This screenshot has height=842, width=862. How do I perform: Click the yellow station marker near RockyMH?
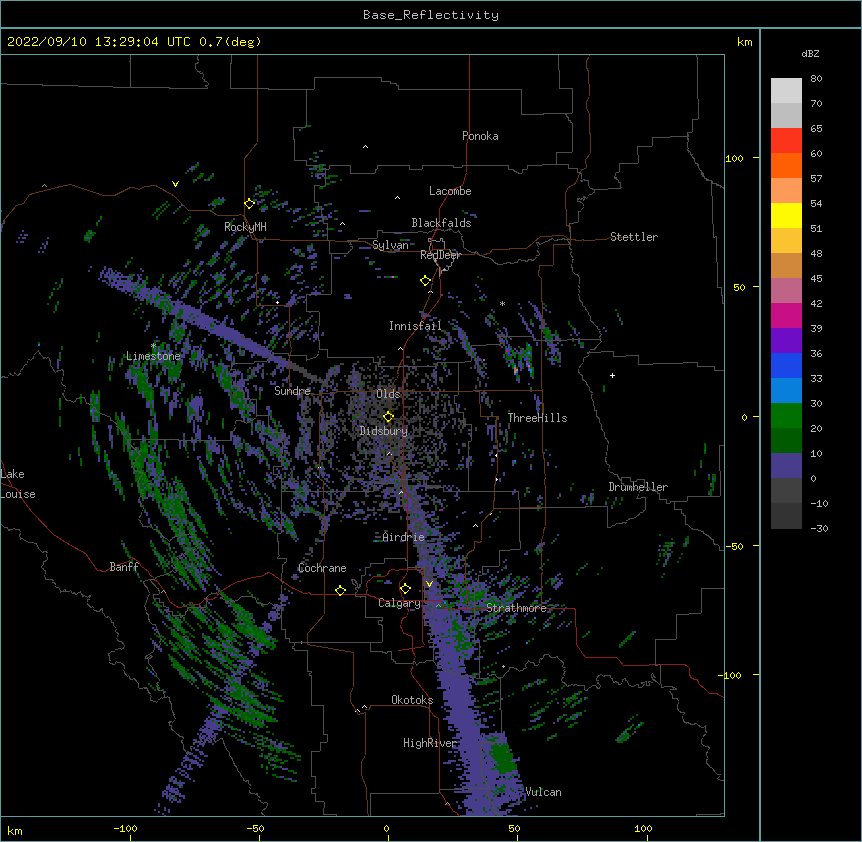(249, 203)
